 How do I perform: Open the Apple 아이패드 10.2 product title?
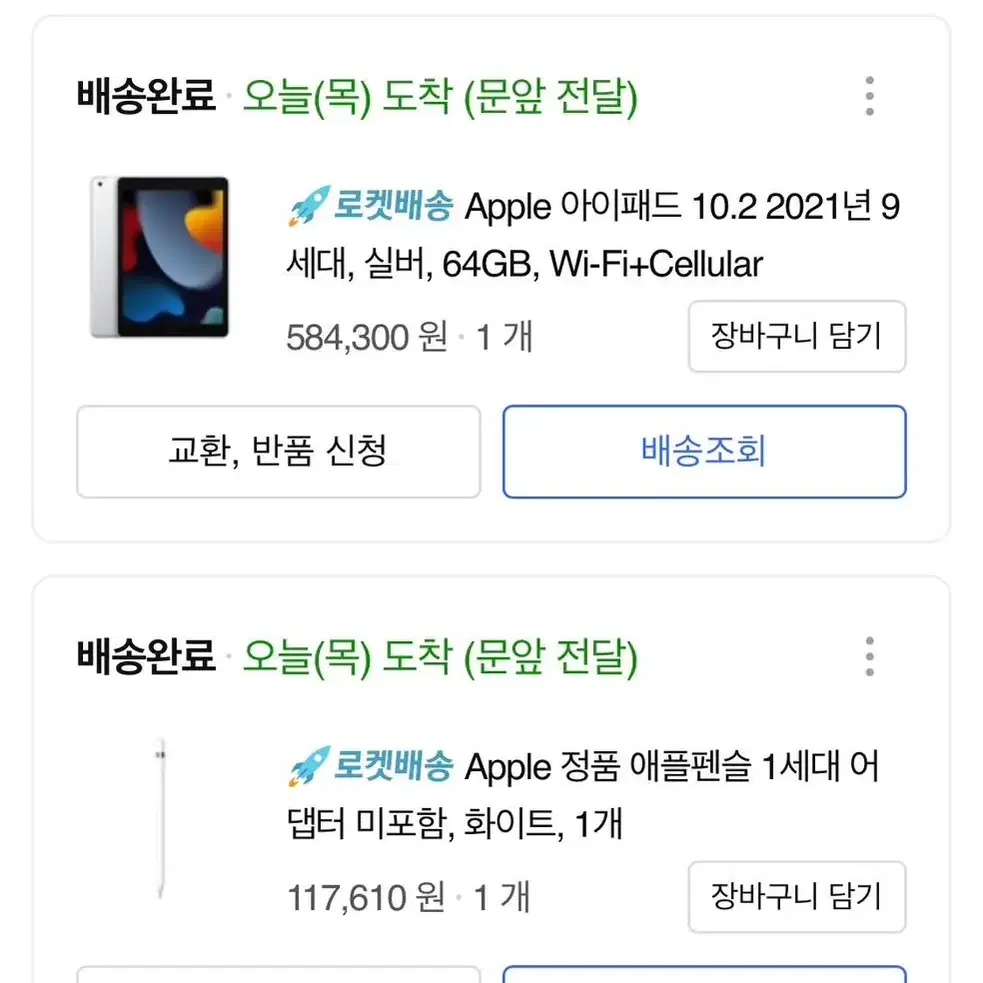(593, 234)
